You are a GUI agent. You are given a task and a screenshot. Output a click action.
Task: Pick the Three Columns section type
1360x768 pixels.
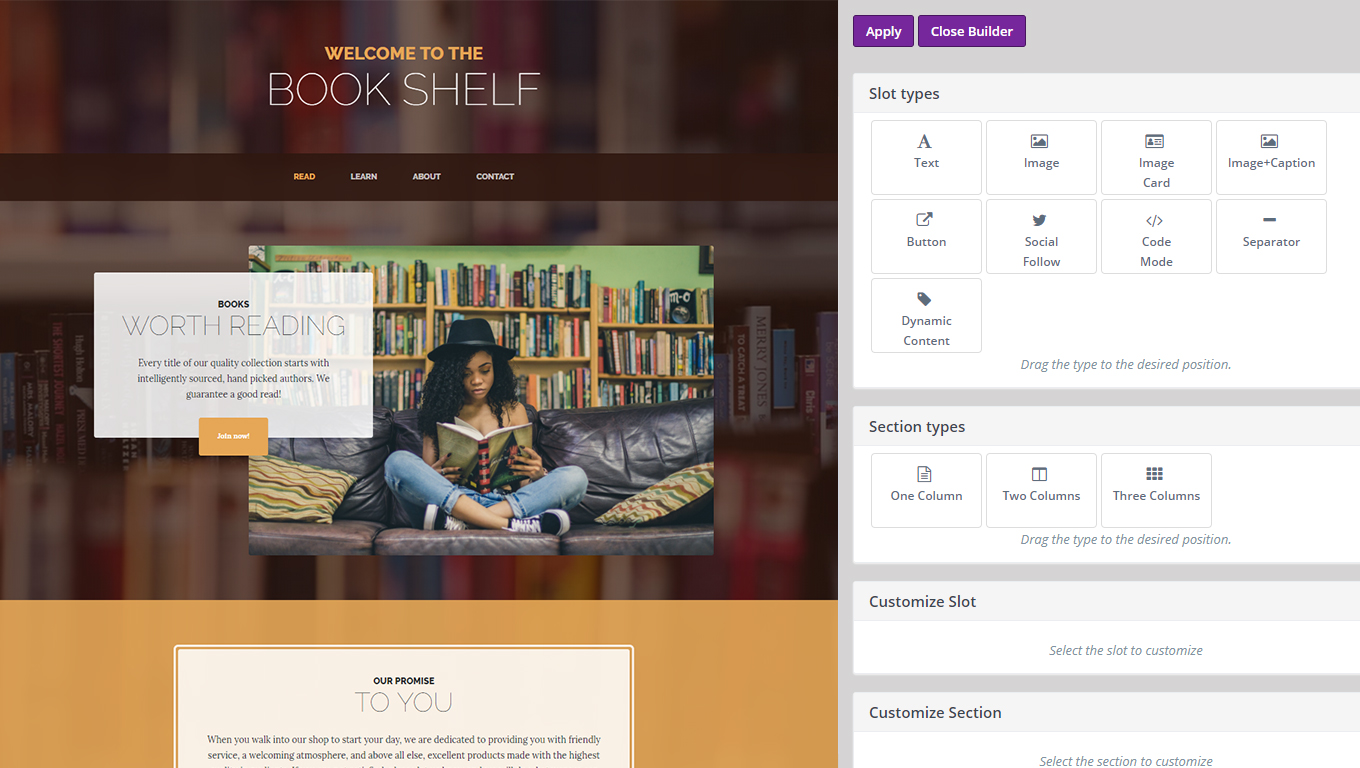click(1156, 490)
